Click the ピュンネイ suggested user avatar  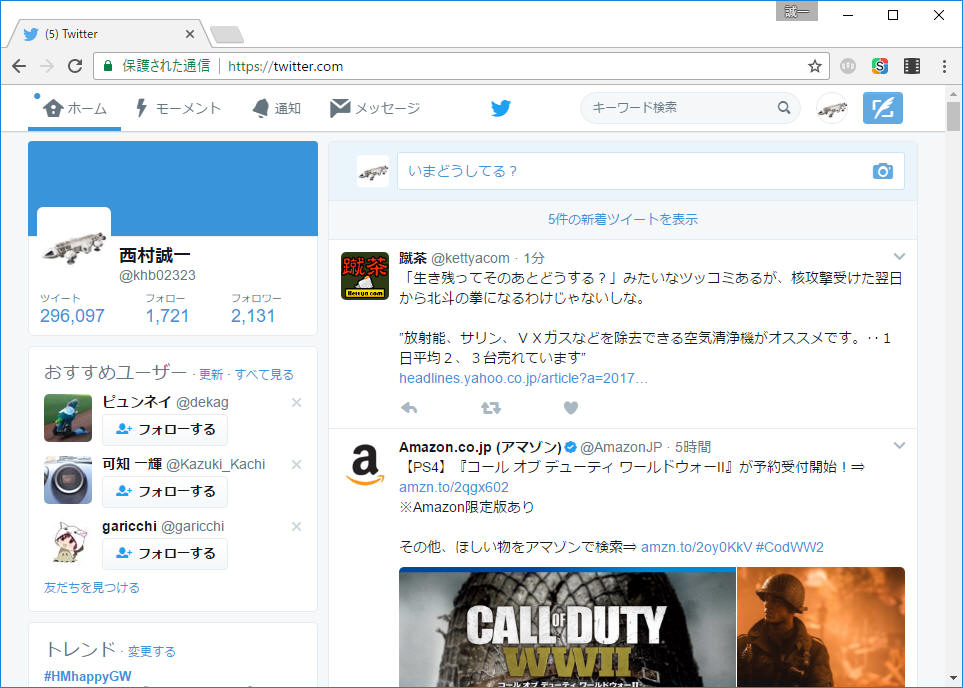point(68,418)
